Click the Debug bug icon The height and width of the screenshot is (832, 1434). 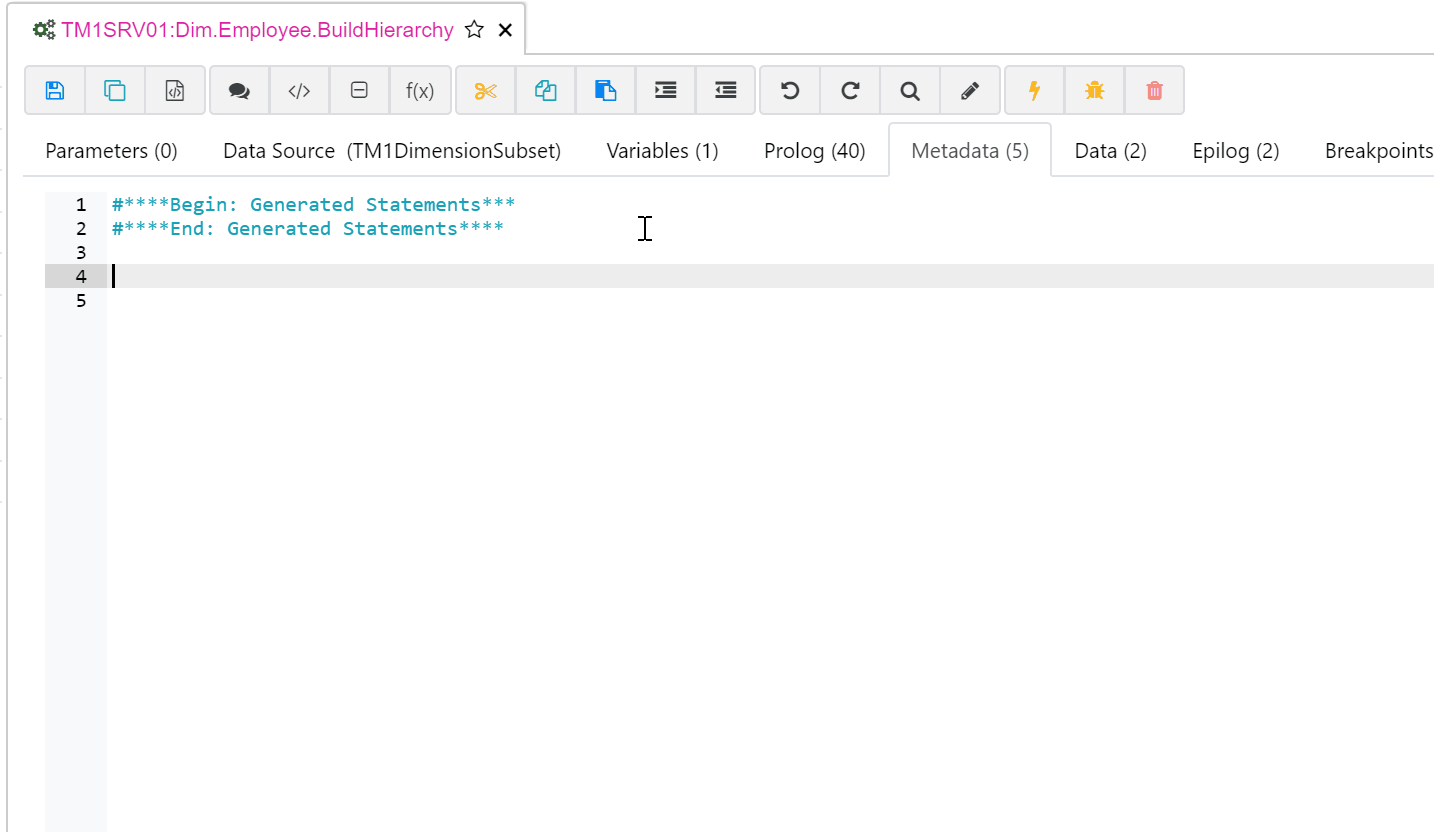click(x=1095, y=91)
